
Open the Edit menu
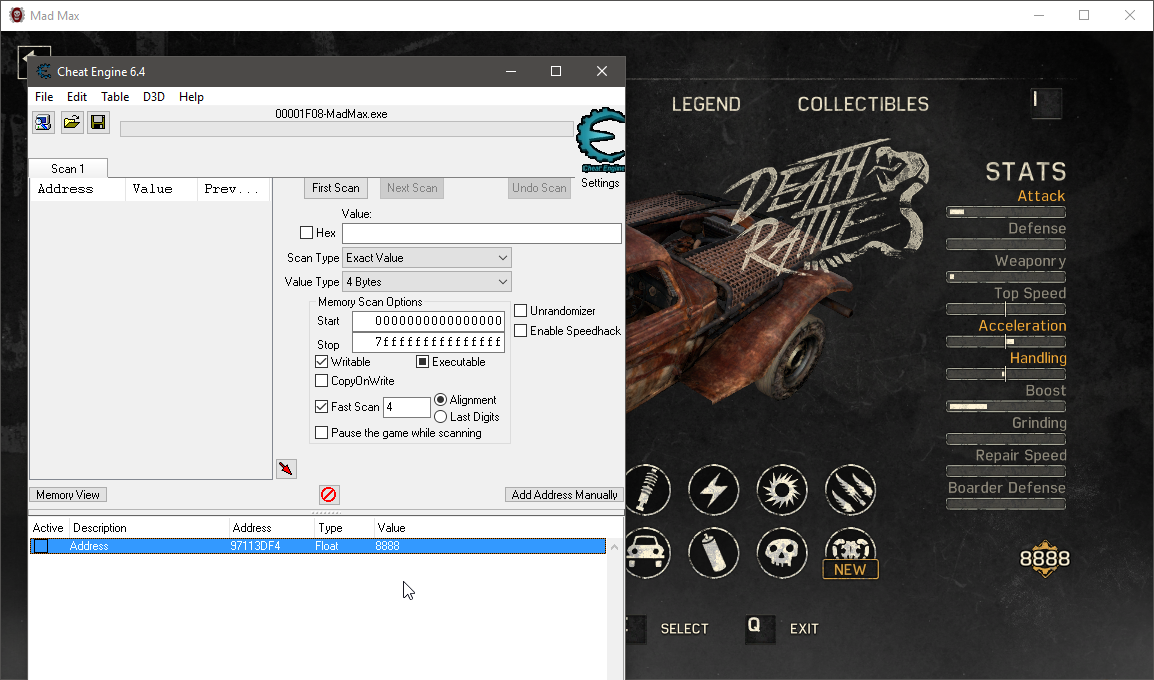(x=77, y=97)
